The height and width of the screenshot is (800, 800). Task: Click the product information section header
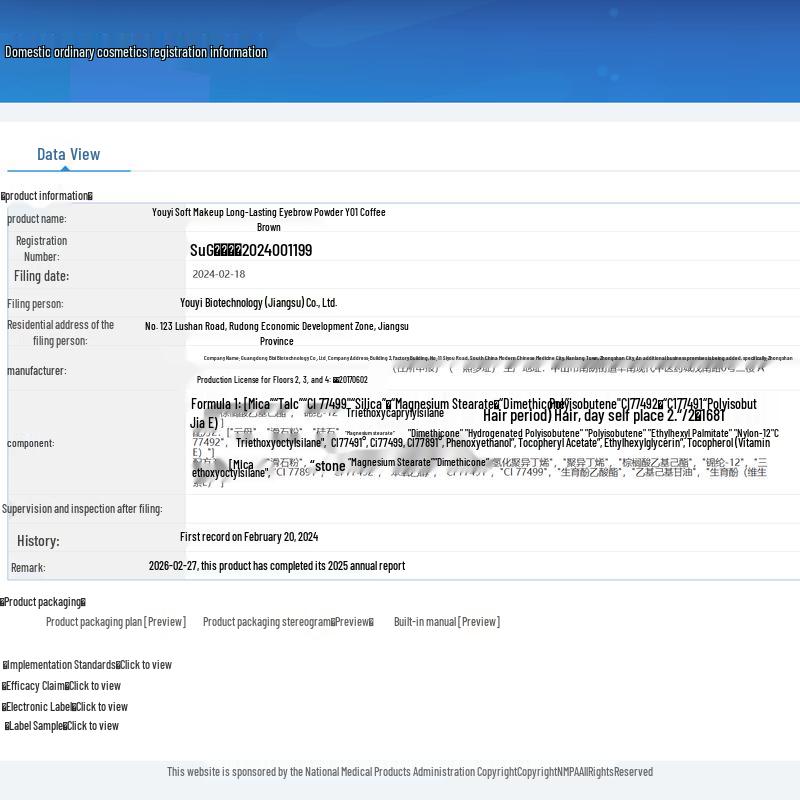click(47, 196)
